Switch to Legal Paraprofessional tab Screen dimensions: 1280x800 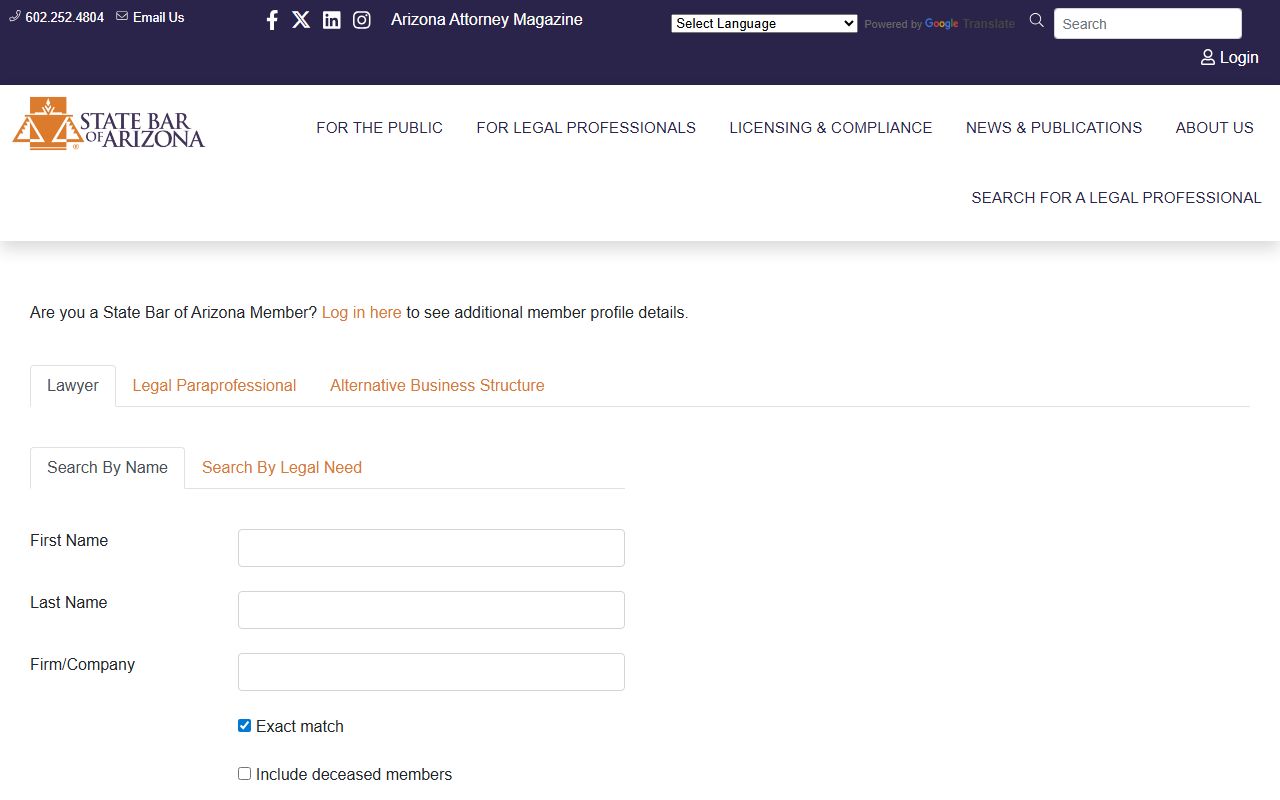coord(214,386)
